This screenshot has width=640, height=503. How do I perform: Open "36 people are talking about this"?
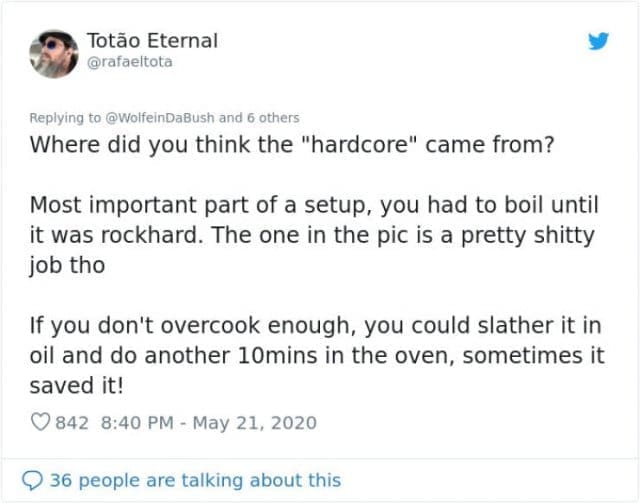(x=195, y=481)
